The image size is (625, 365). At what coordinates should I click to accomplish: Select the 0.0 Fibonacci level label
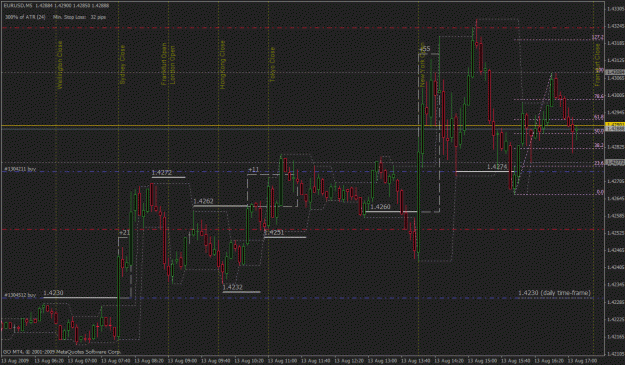coord(600,192)
